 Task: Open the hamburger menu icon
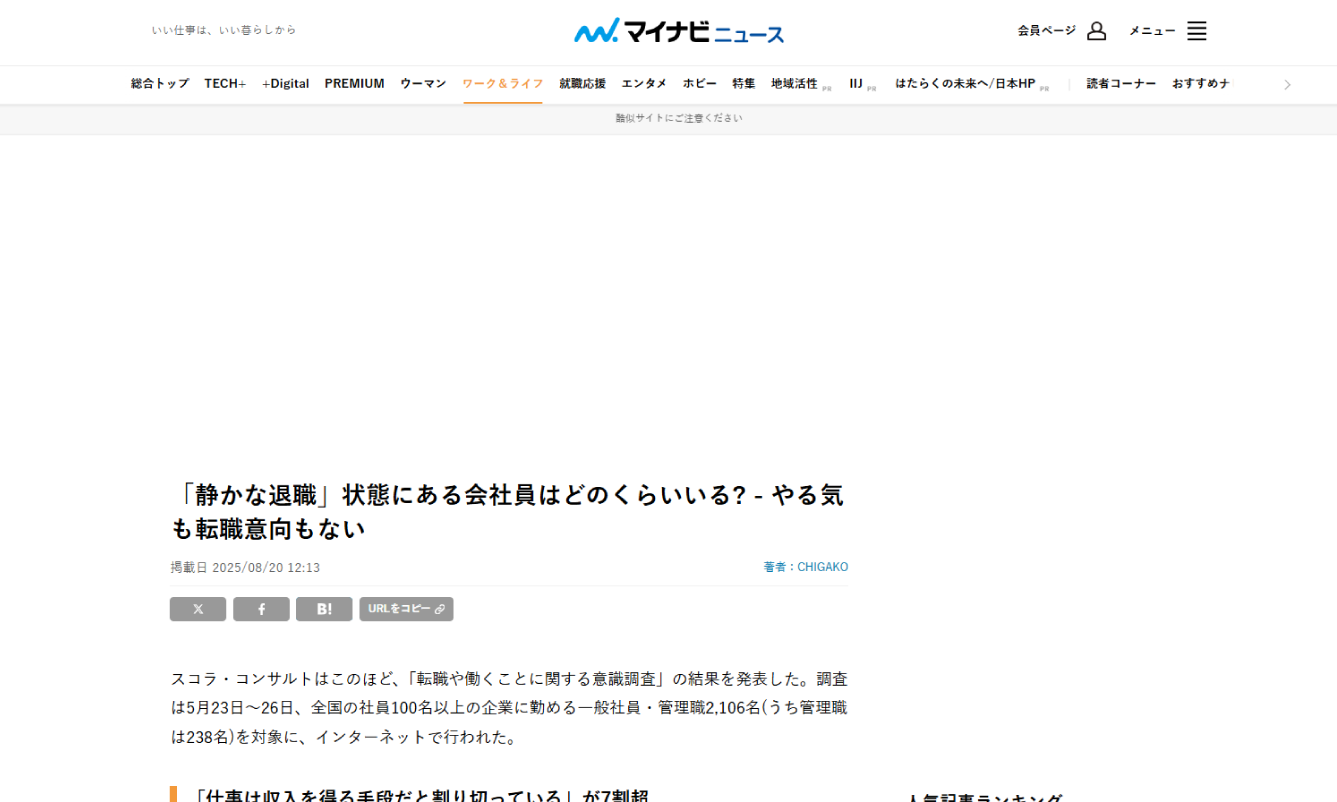tap(1196, 31)
